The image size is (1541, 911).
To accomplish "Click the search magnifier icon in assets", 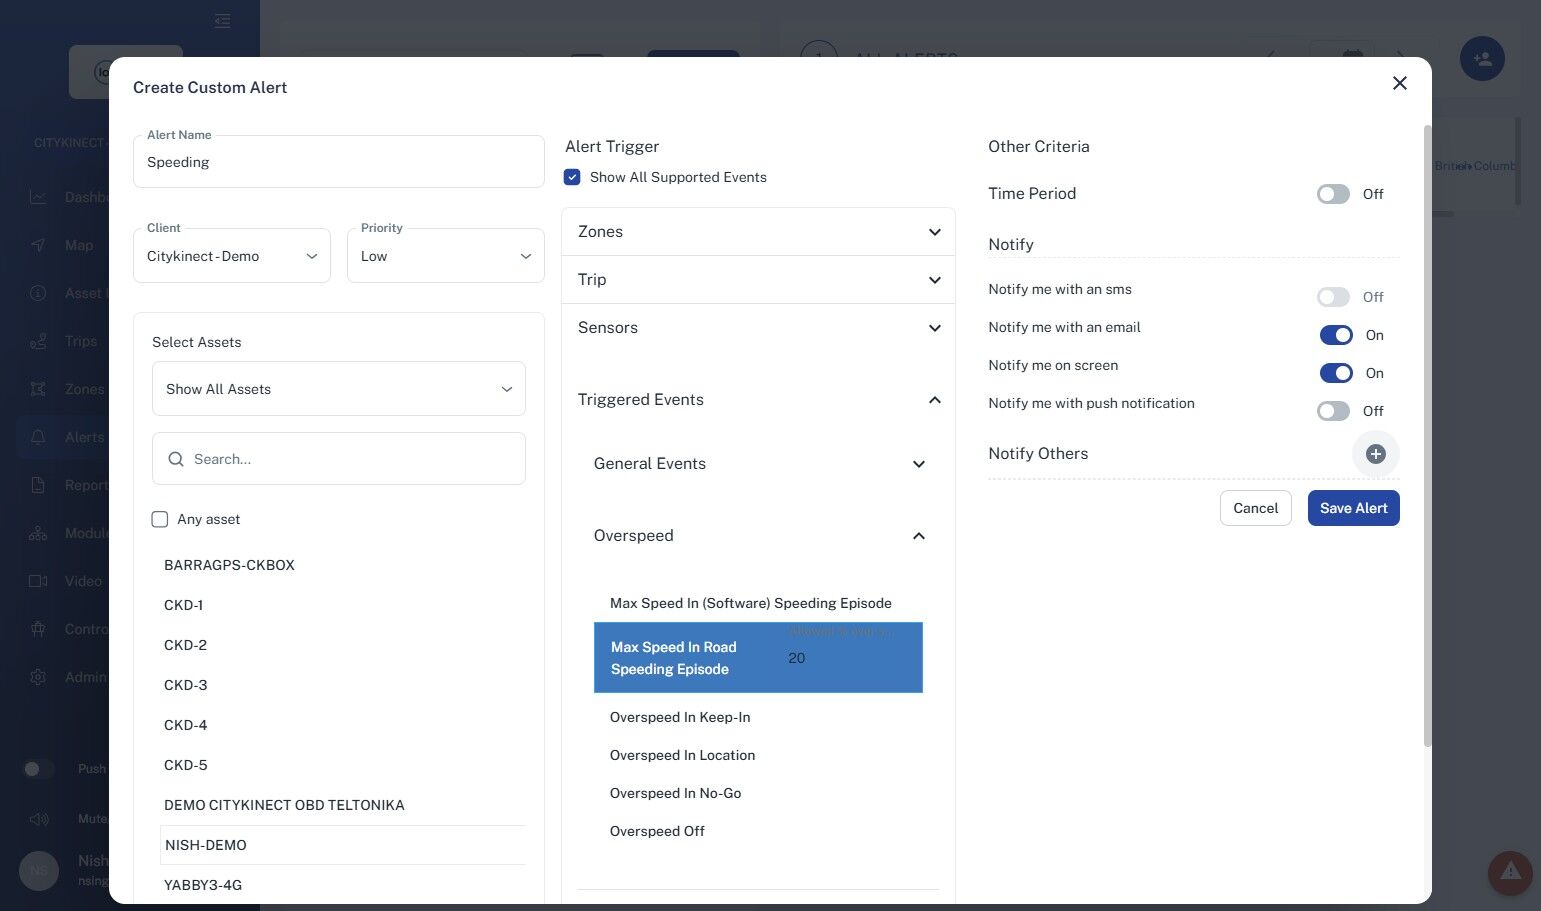I will (x=176, y=459).
